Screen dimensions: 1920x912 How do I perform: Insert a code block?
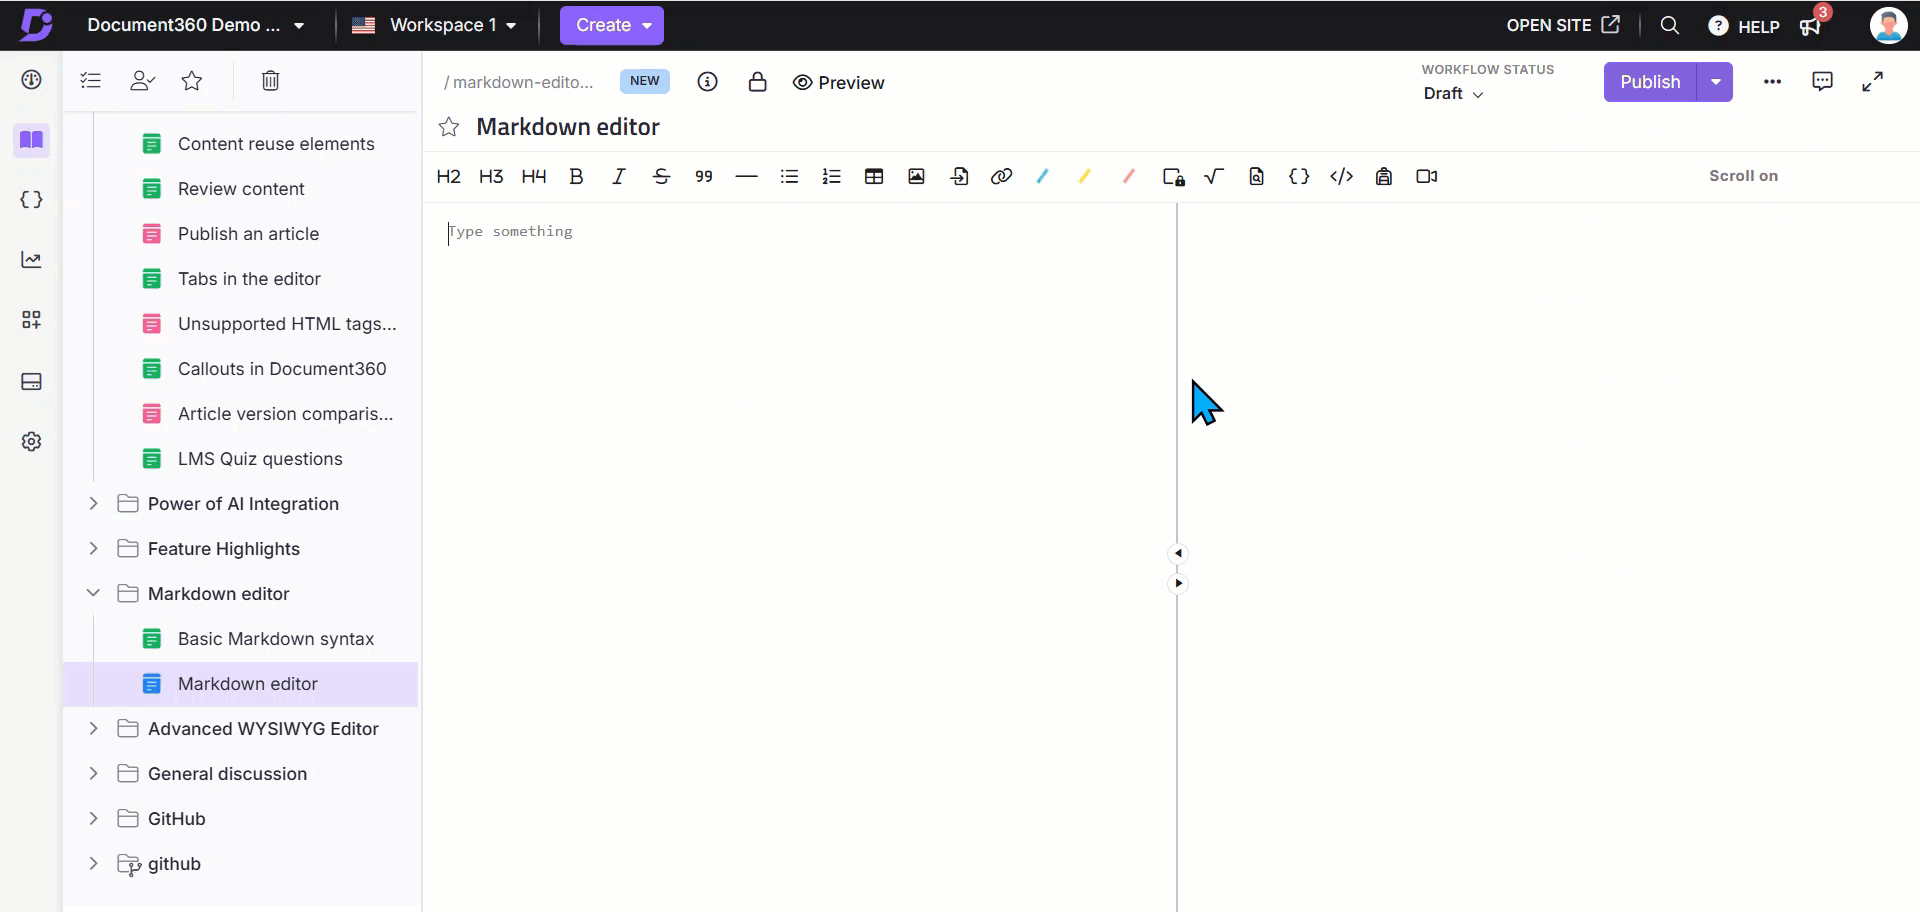(1341, 176)
